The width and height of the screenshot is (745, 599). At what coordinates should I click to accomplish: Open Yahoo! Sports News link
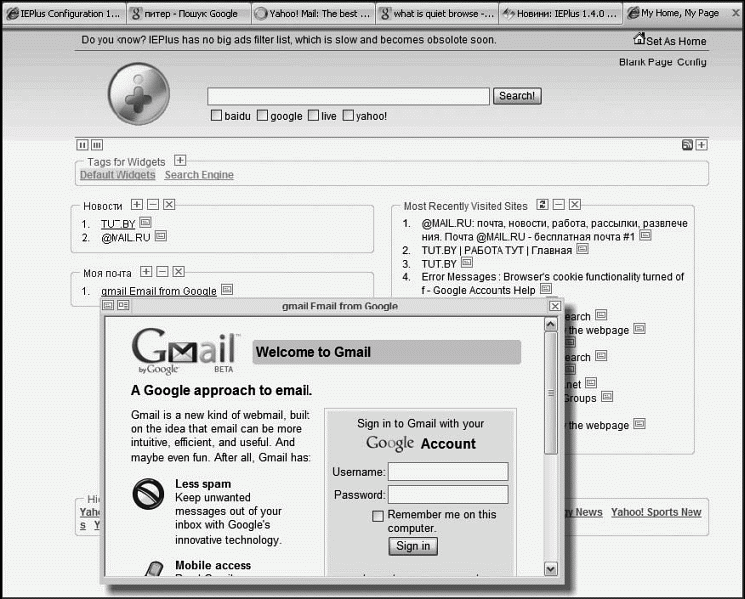pos(656,512)
